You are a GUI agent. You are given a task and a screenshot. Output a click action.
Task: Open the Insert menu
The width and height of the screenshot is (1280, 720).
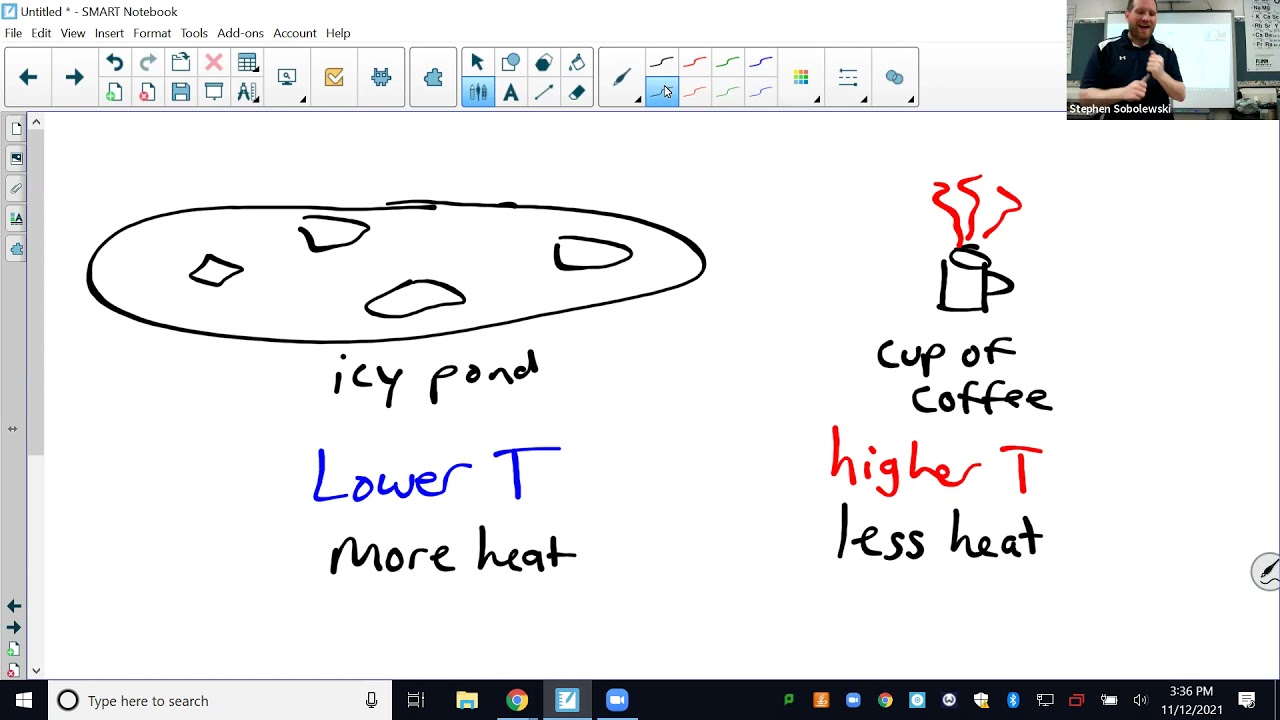click(109, 33)
